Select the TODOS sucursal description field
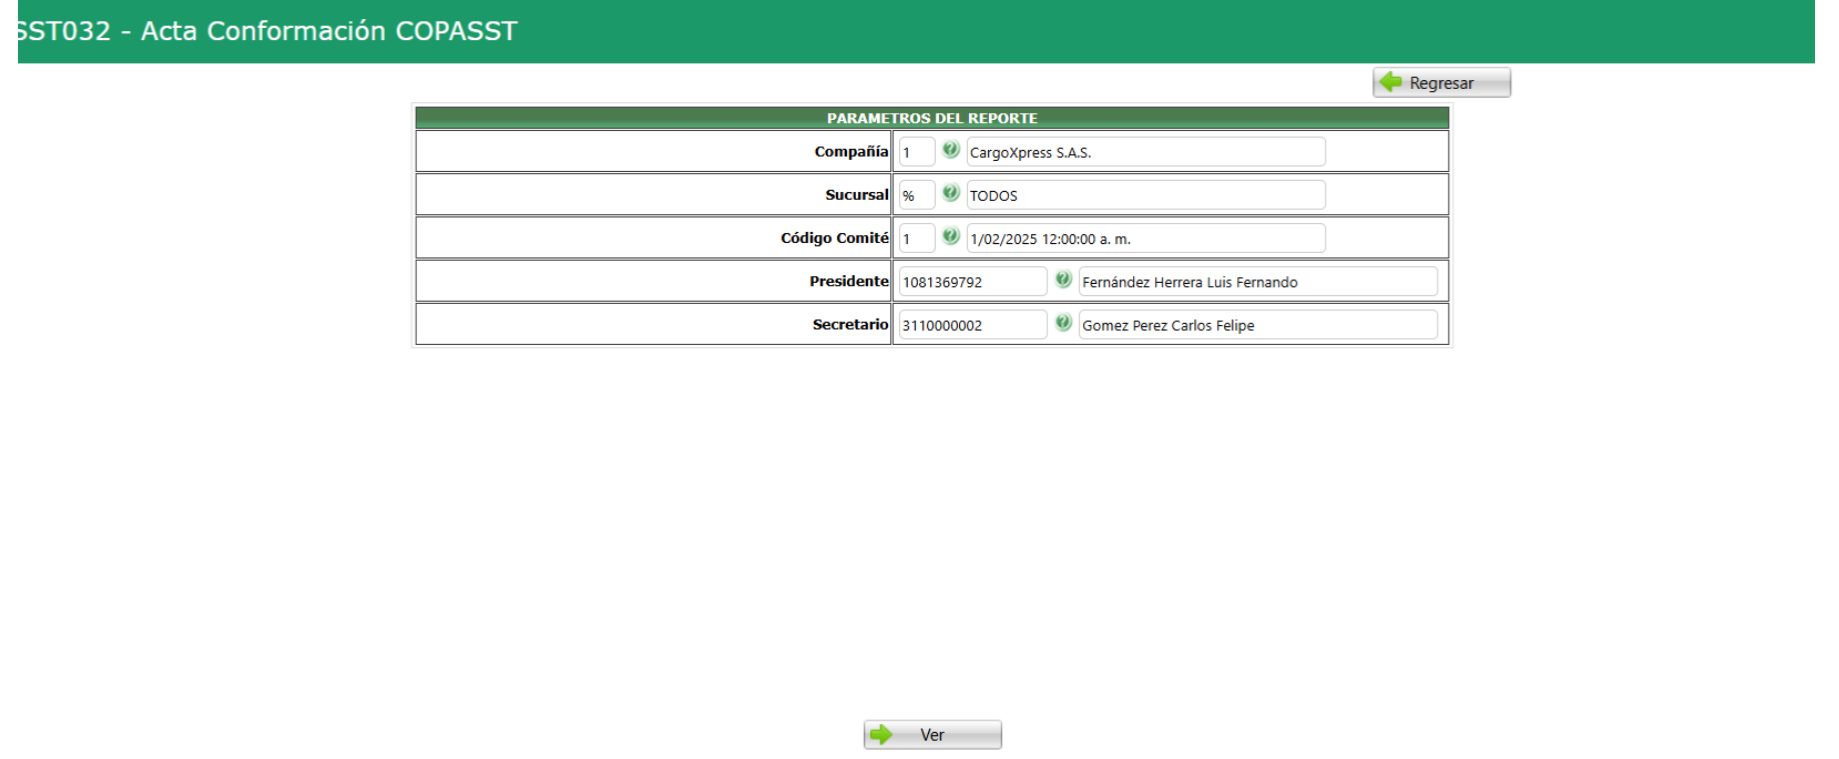 point(1145,195)
